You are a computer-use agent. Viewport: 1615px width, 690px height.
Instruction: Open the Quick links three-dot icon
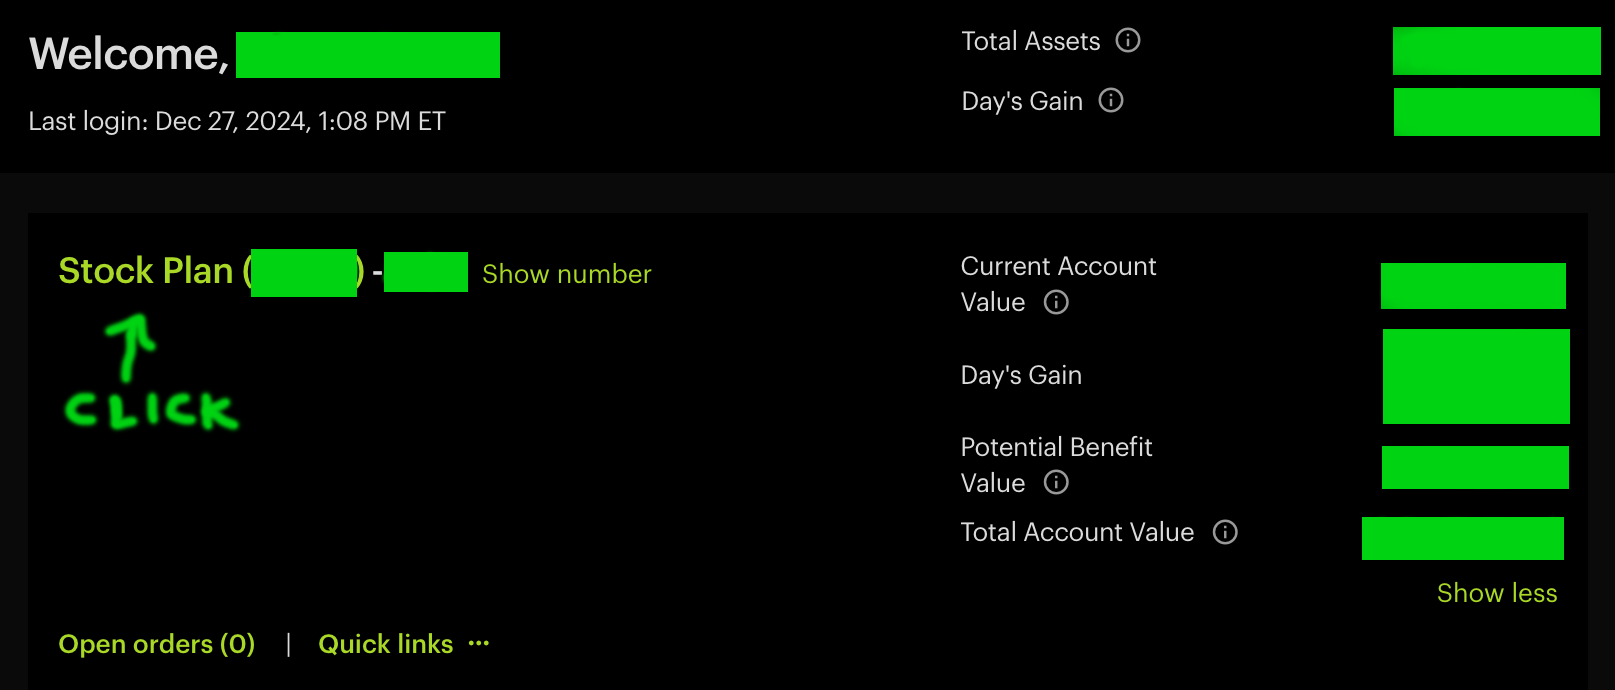point(479,643)
